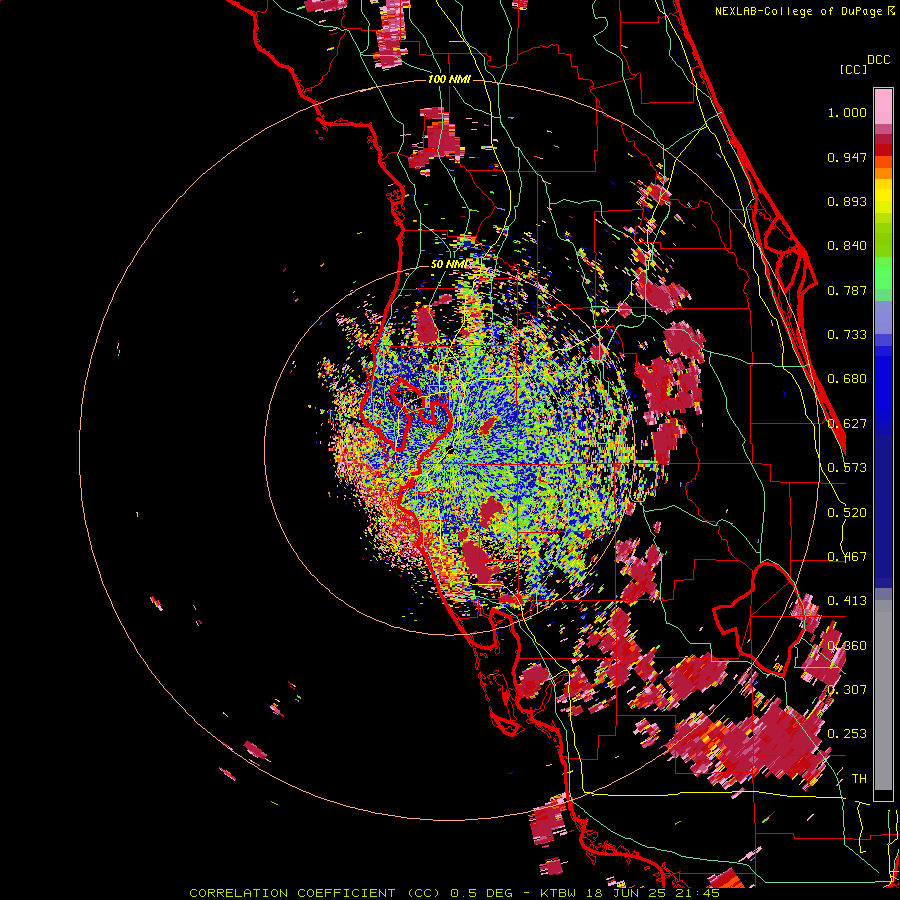
Task: Select the 0.680 legend value
Action: tap(847, 379)
